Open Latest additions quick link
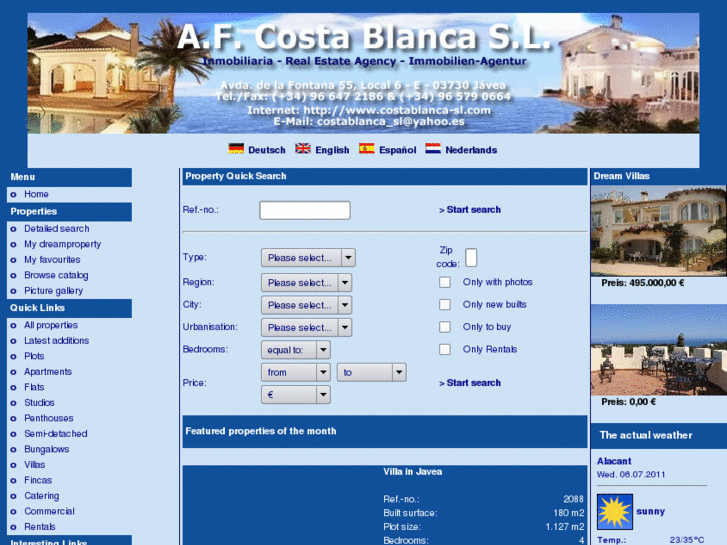This screenshot has height=545, width=727. (x=57, y=341)
